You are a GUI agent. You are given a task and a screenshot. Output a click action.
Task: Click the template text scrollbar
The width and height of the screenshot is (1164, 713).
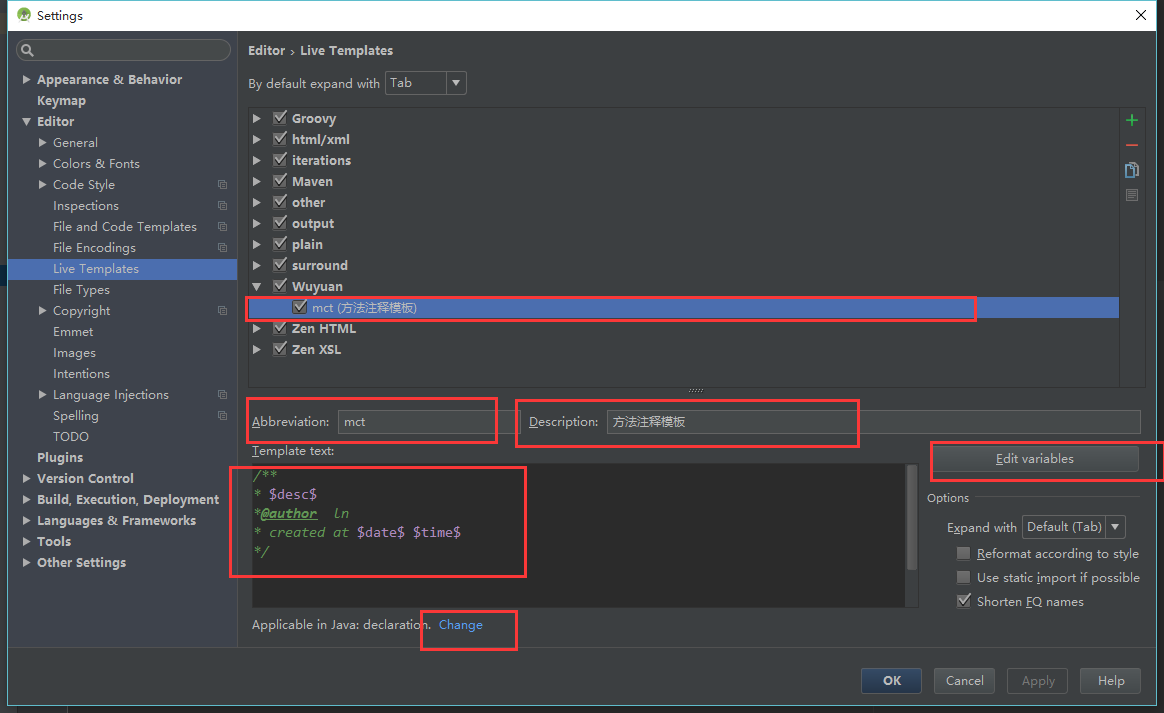(912, 518)
